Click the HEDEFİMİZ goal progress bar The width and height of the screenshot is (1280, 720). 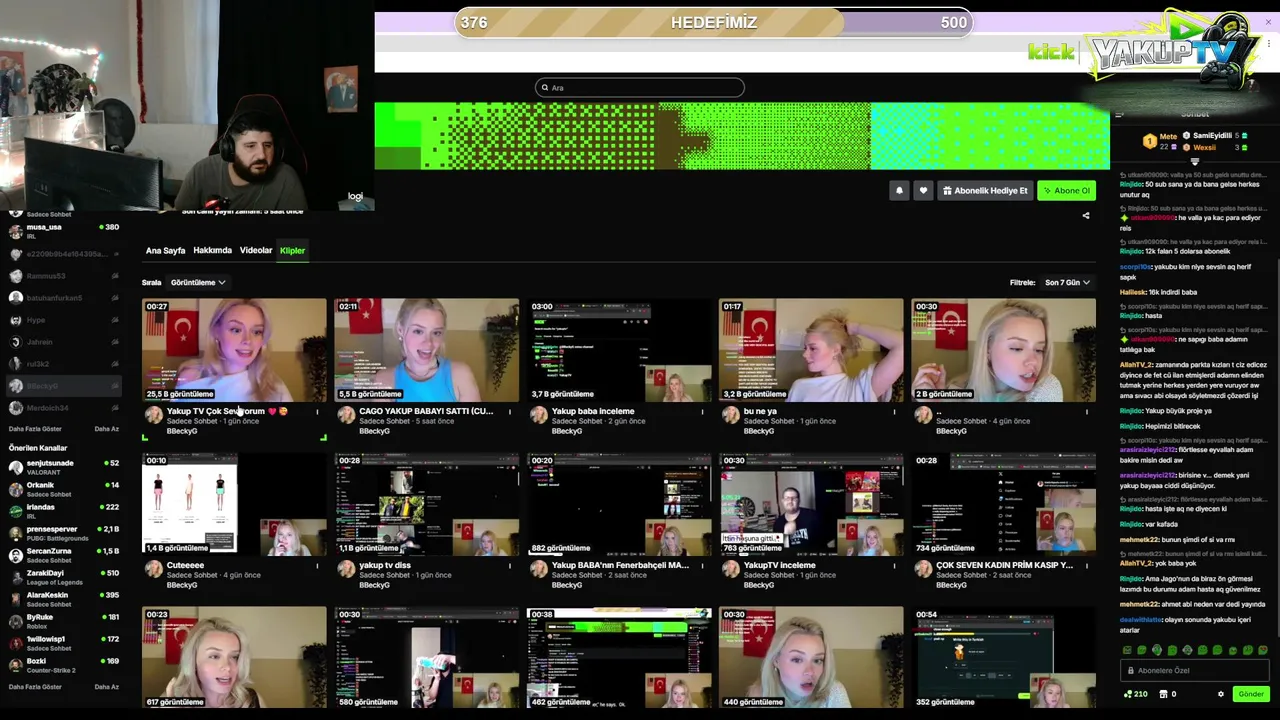(x=714, y=23)
